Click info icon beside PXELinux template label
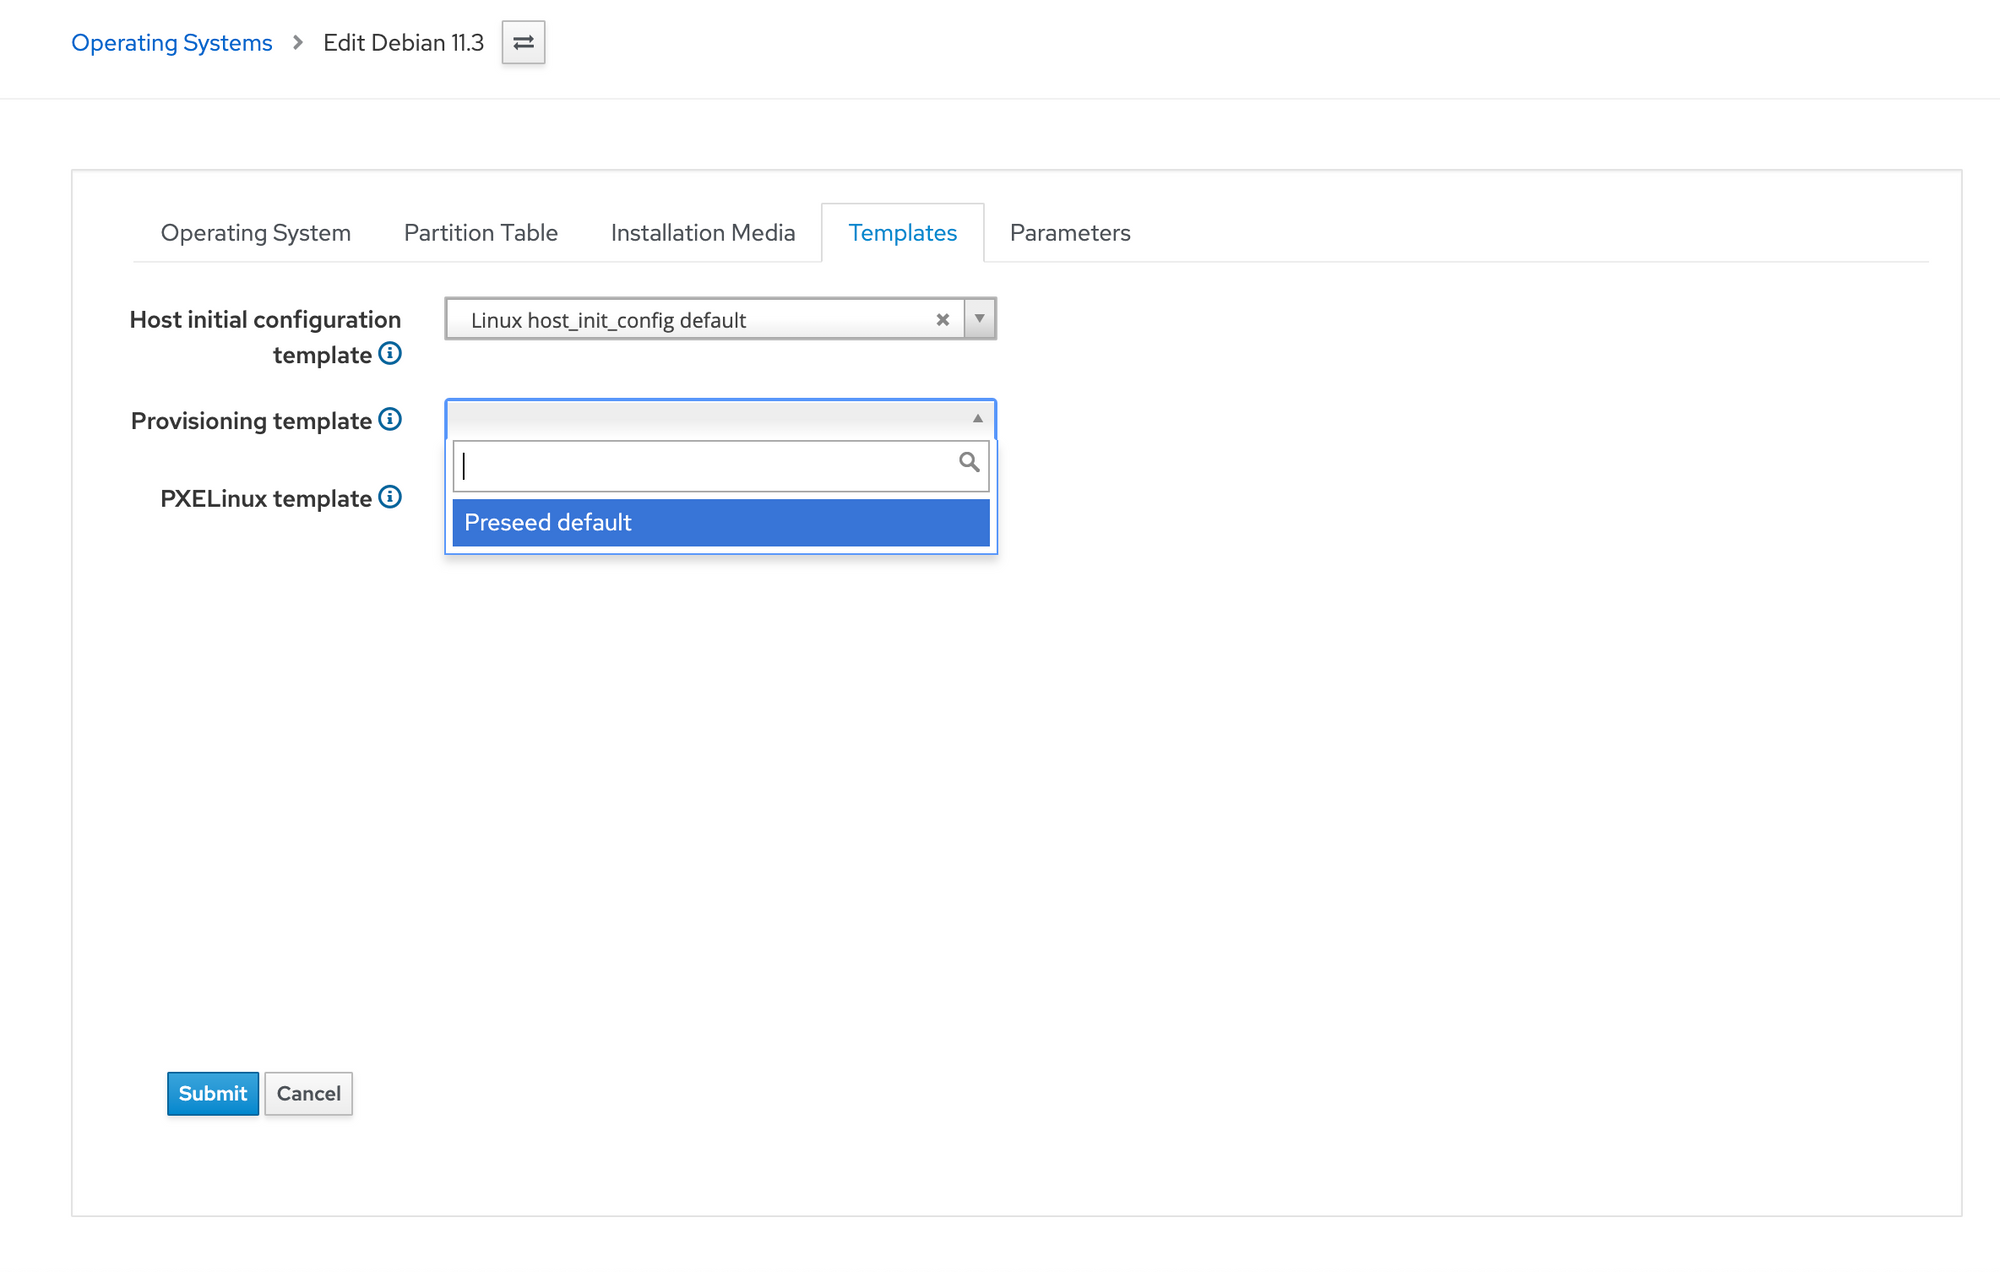 click(x=390, y=498)
